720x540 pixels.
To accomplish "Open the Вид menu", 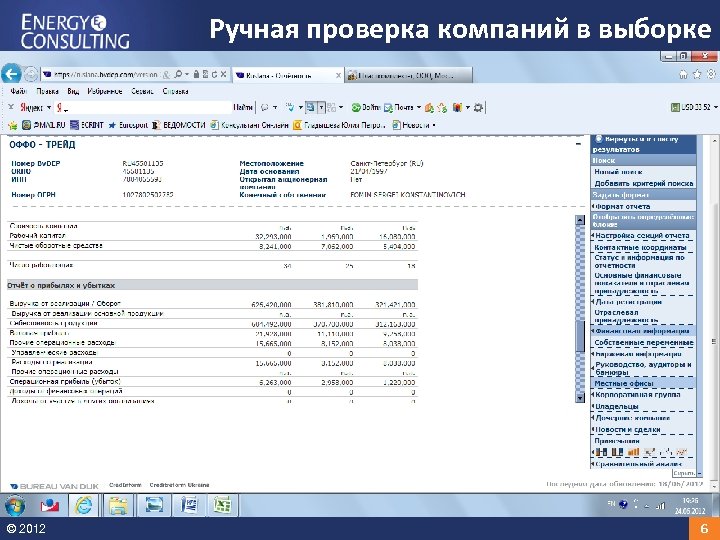I will [73, 91].
